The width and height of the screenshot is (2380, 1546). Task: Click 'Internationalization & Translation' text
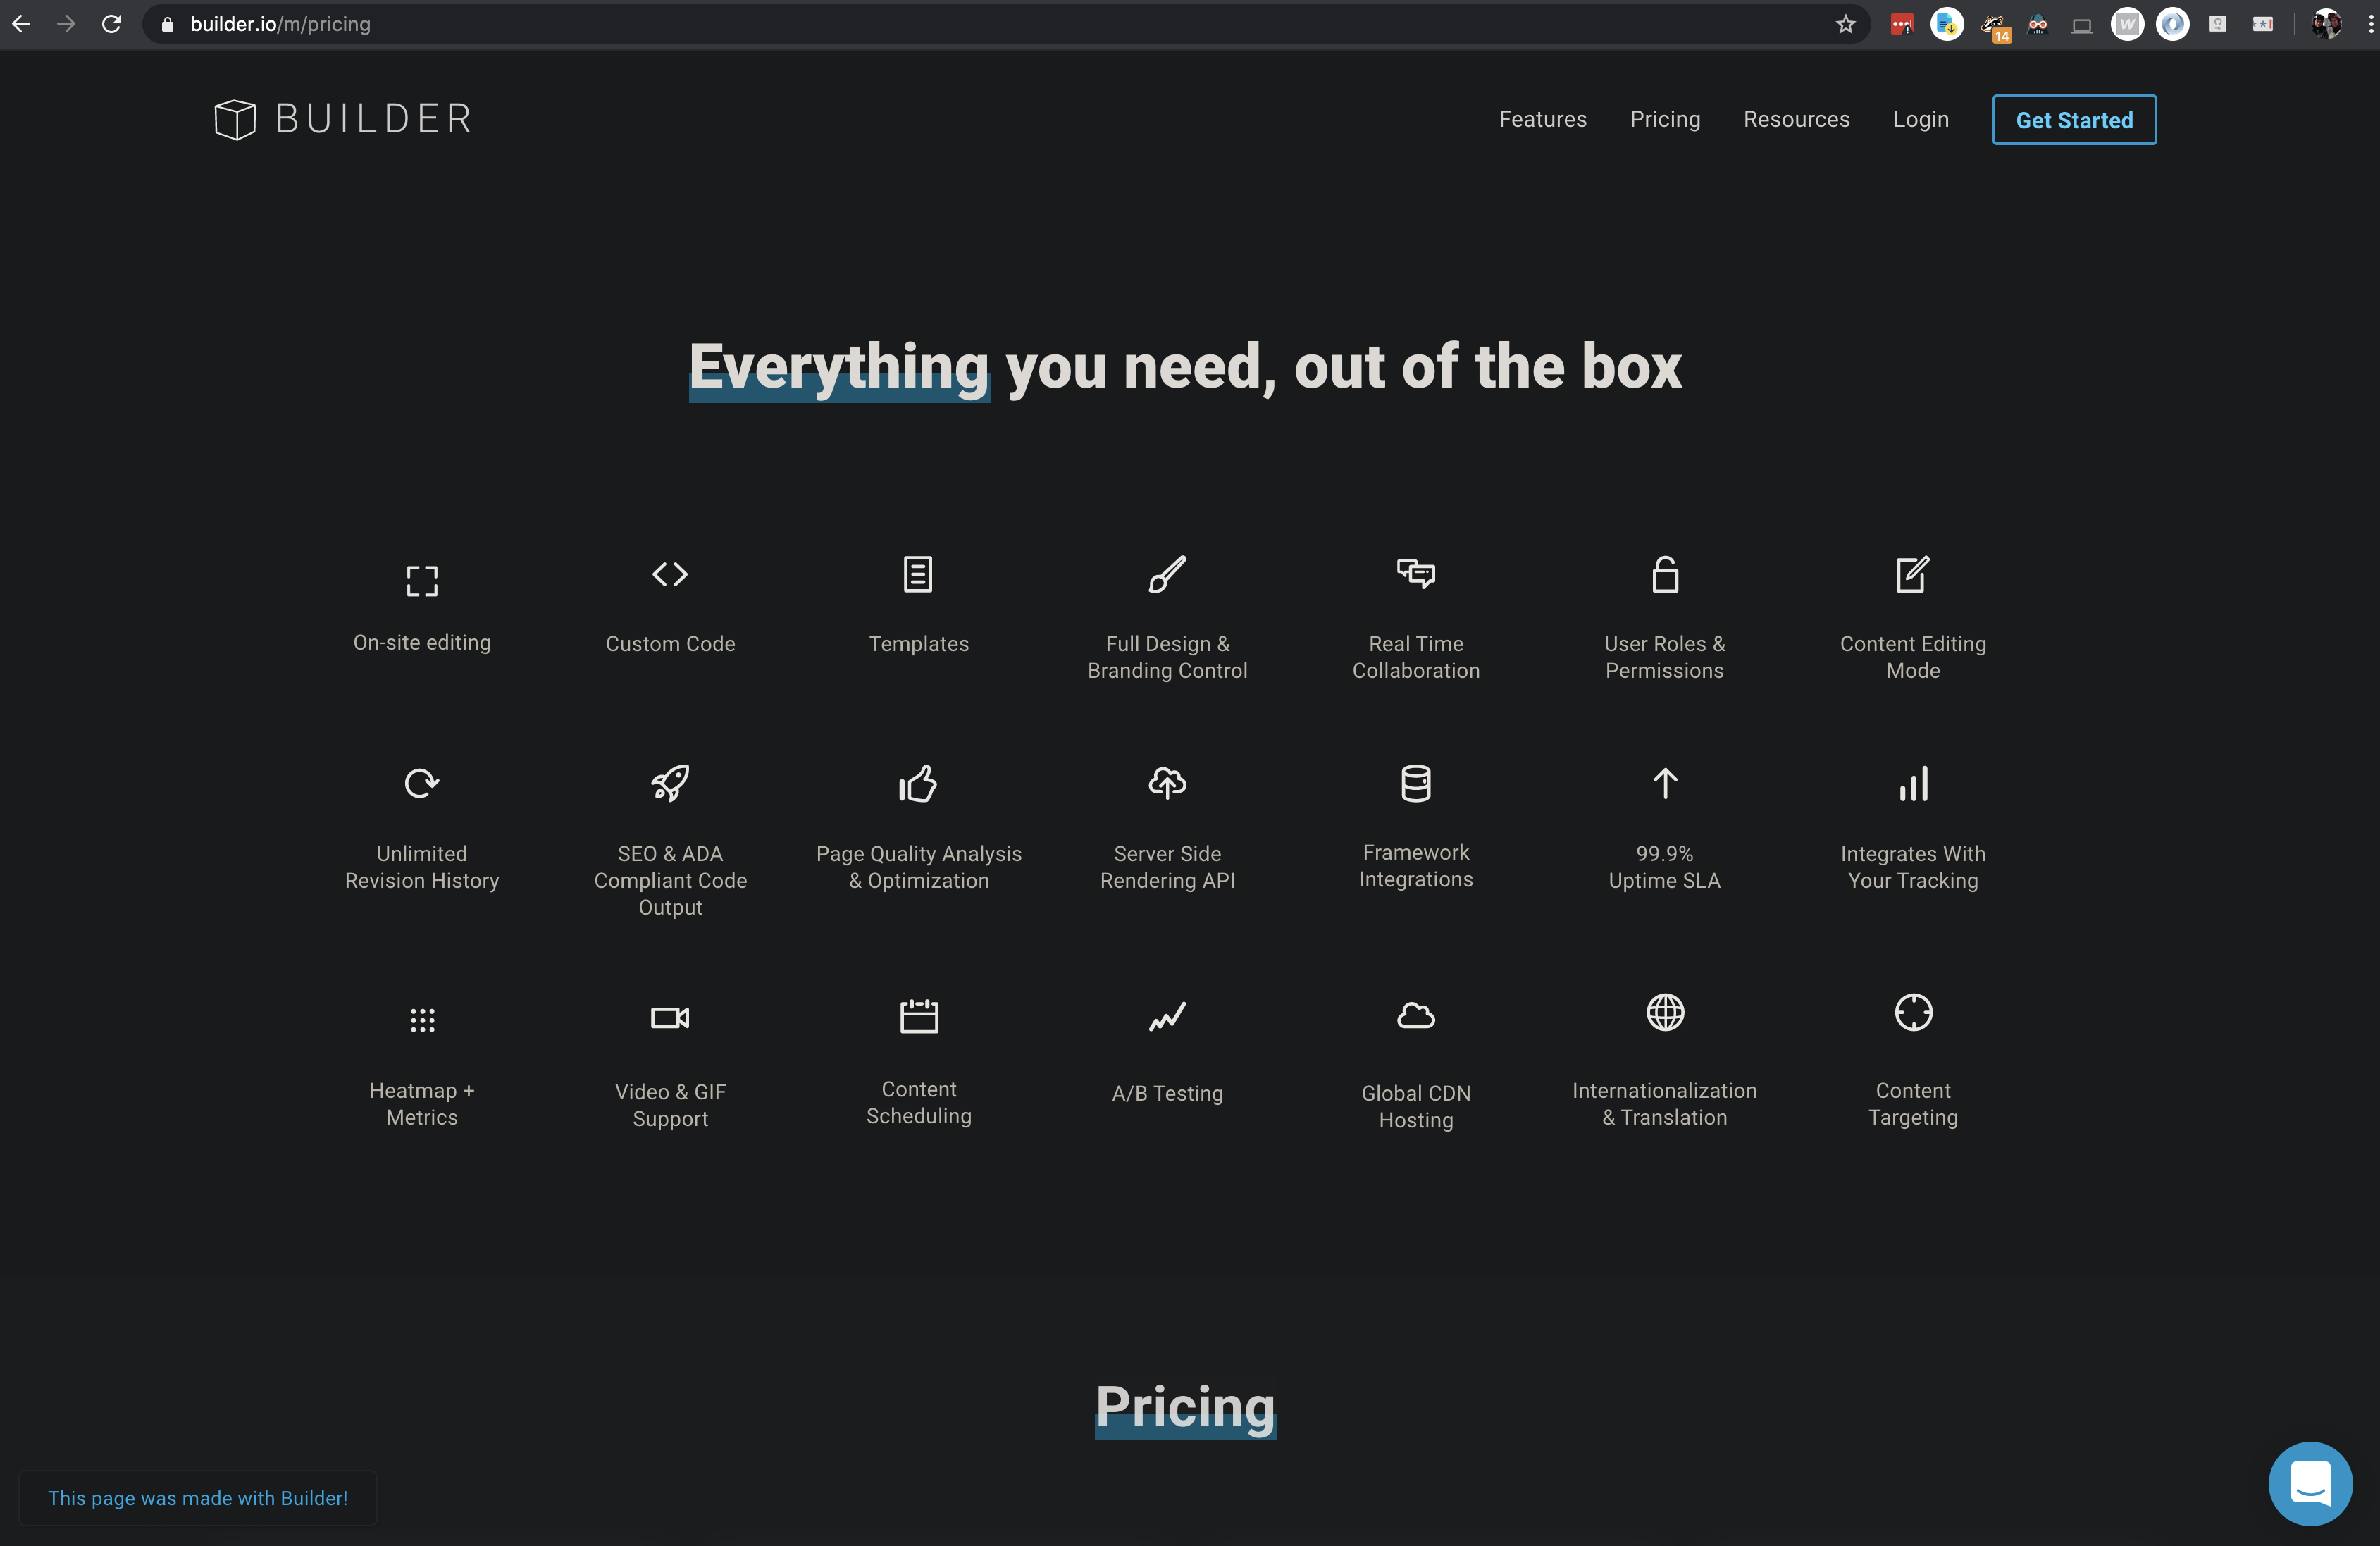click(x=1665, y=1104)
